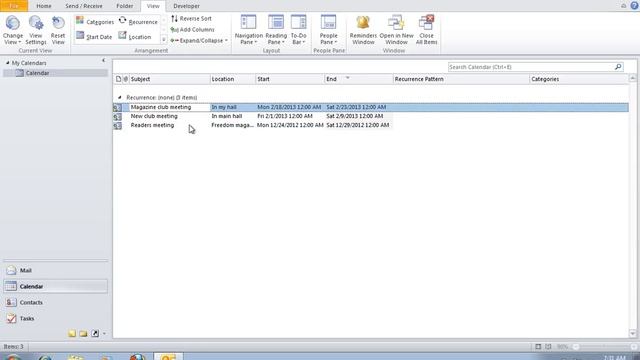This screenshot has width=640, height=360.
Task: Open the File tab
Action: (14, 6)
